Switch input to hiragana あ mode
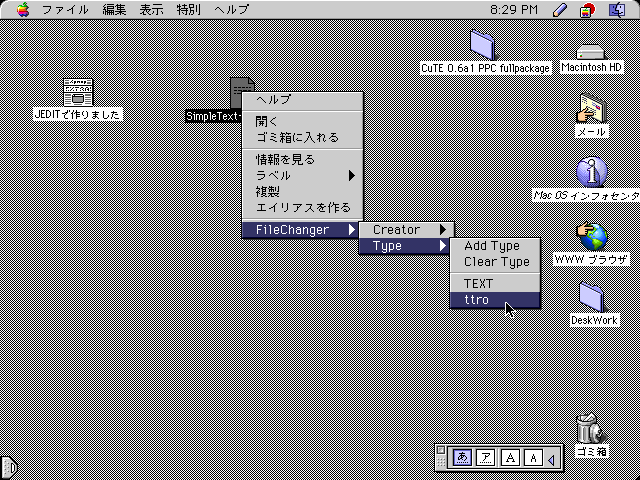The image size is (640, 480). (462, 458)
